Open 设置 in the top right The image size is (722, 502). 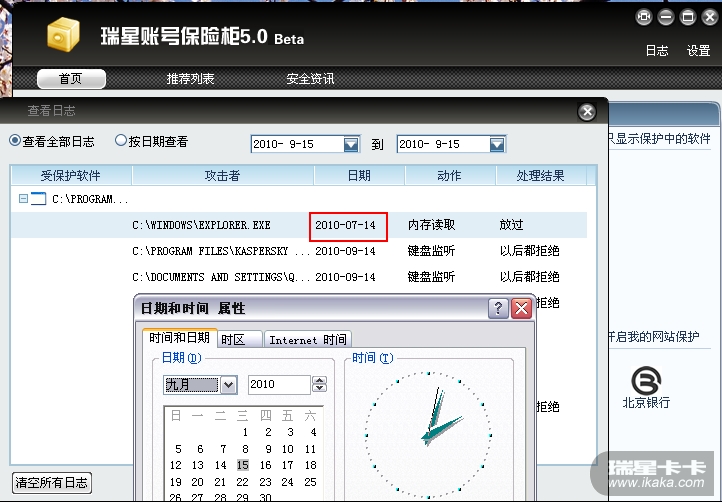coord(699,51)
